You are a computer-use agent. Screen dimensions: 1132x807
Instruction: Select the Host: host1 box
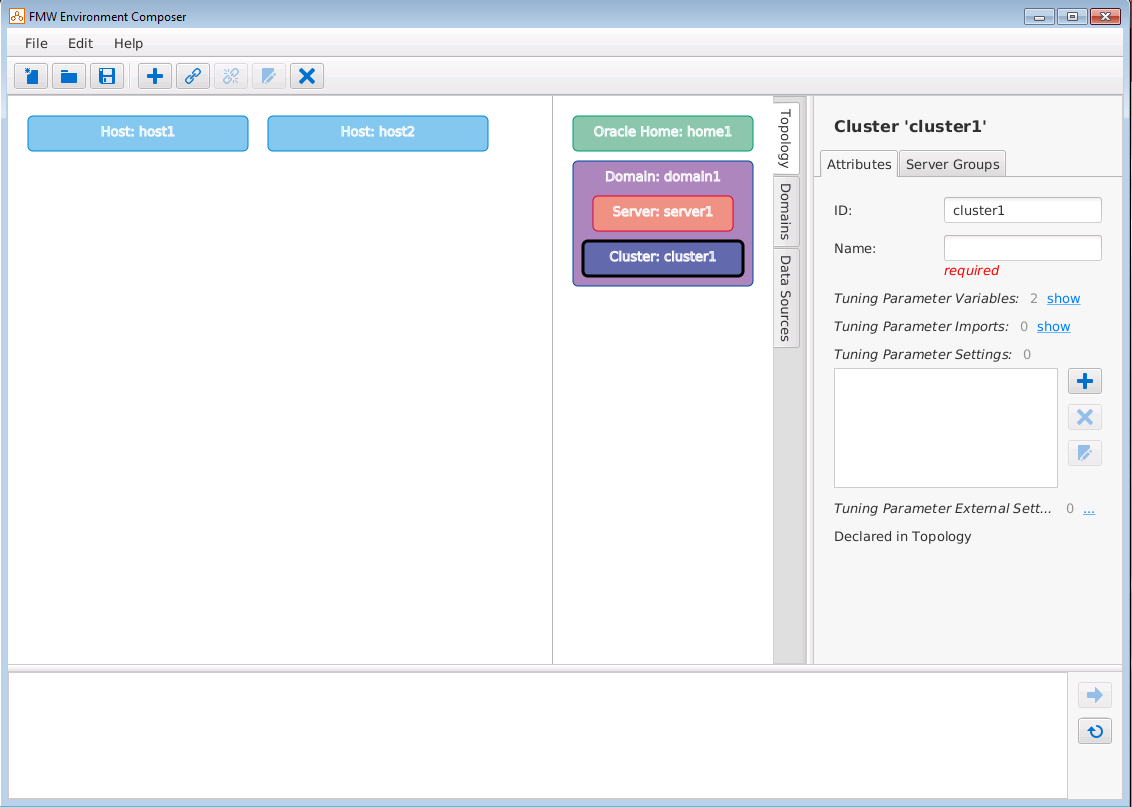point(138,133)
